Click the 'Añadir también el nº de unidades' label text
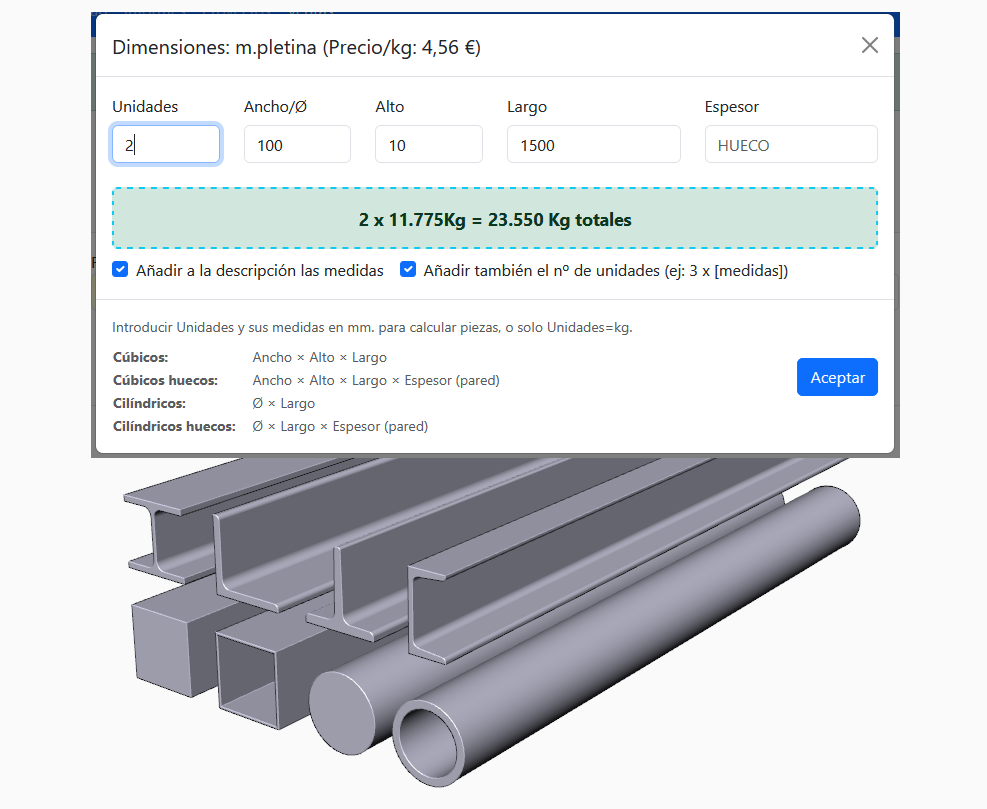Image resolution: width=987 pixels, height=809 pixels. click(605, 271)
